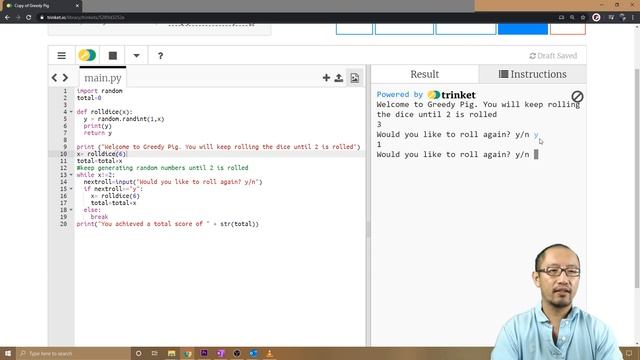This screenshot has width=640, height=360.
Task: Switch to the Result tab
Action: click(424, 74)
